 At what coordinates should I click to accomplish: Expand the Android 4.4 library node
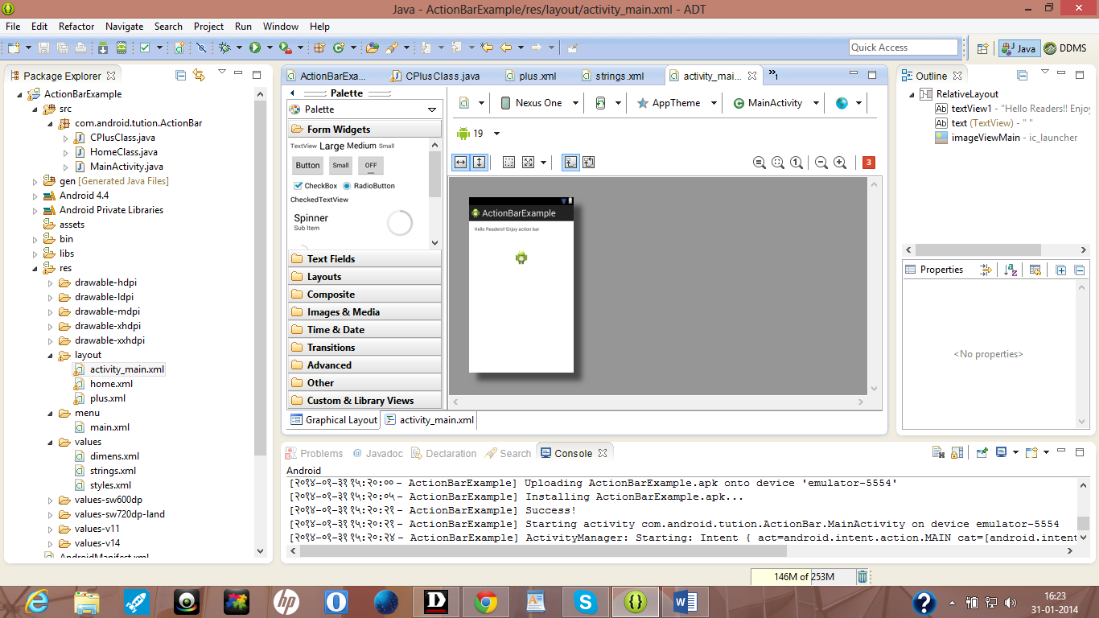[35, 196]
